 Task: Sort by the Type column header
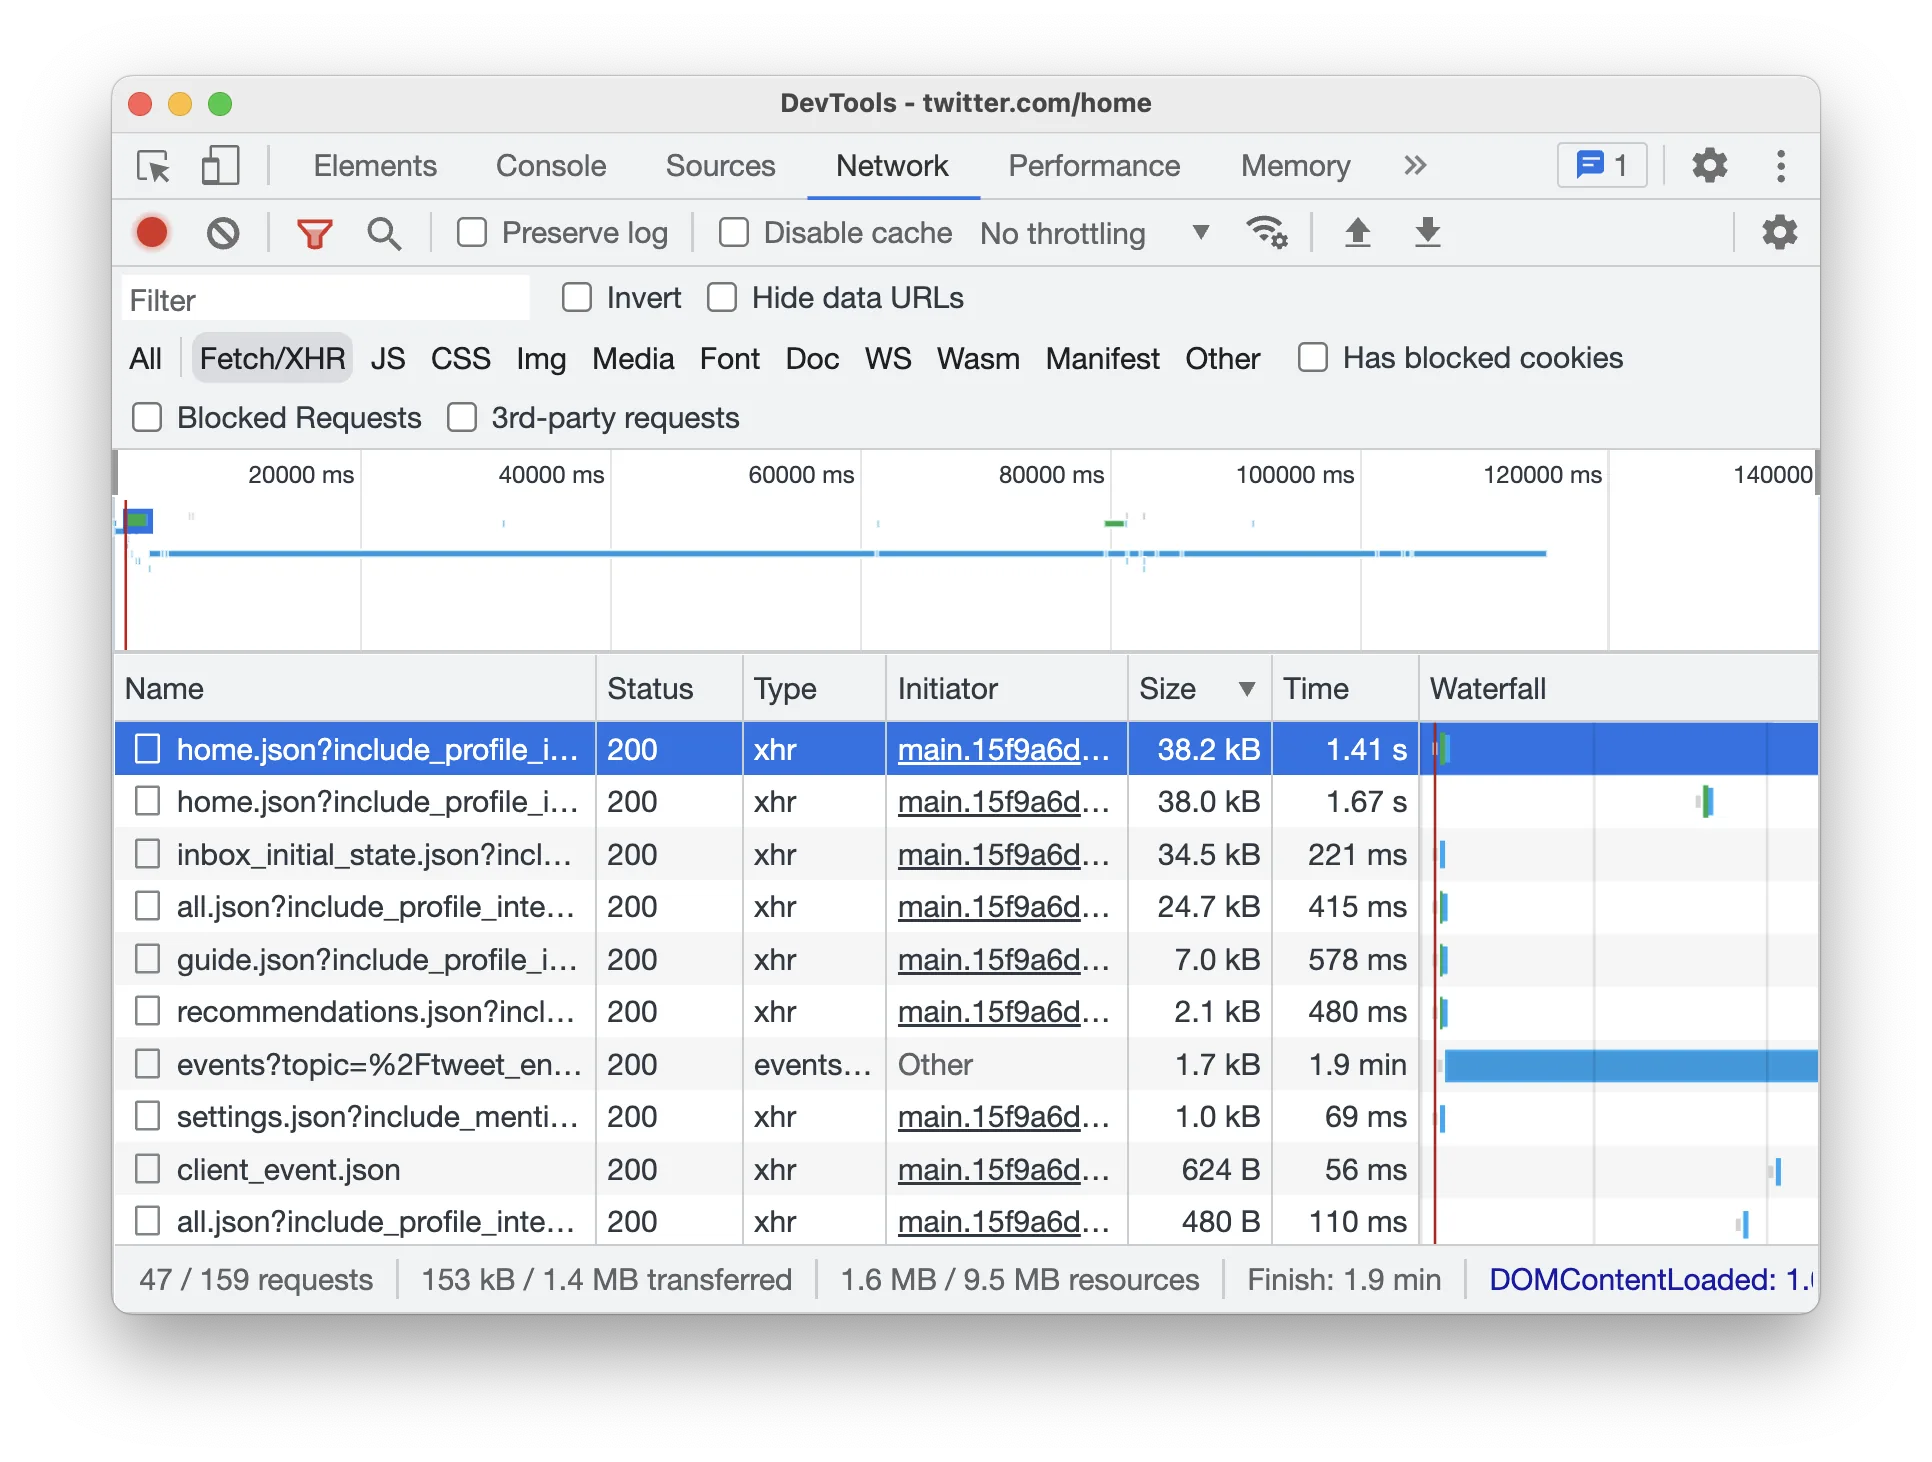pos(814,688)
